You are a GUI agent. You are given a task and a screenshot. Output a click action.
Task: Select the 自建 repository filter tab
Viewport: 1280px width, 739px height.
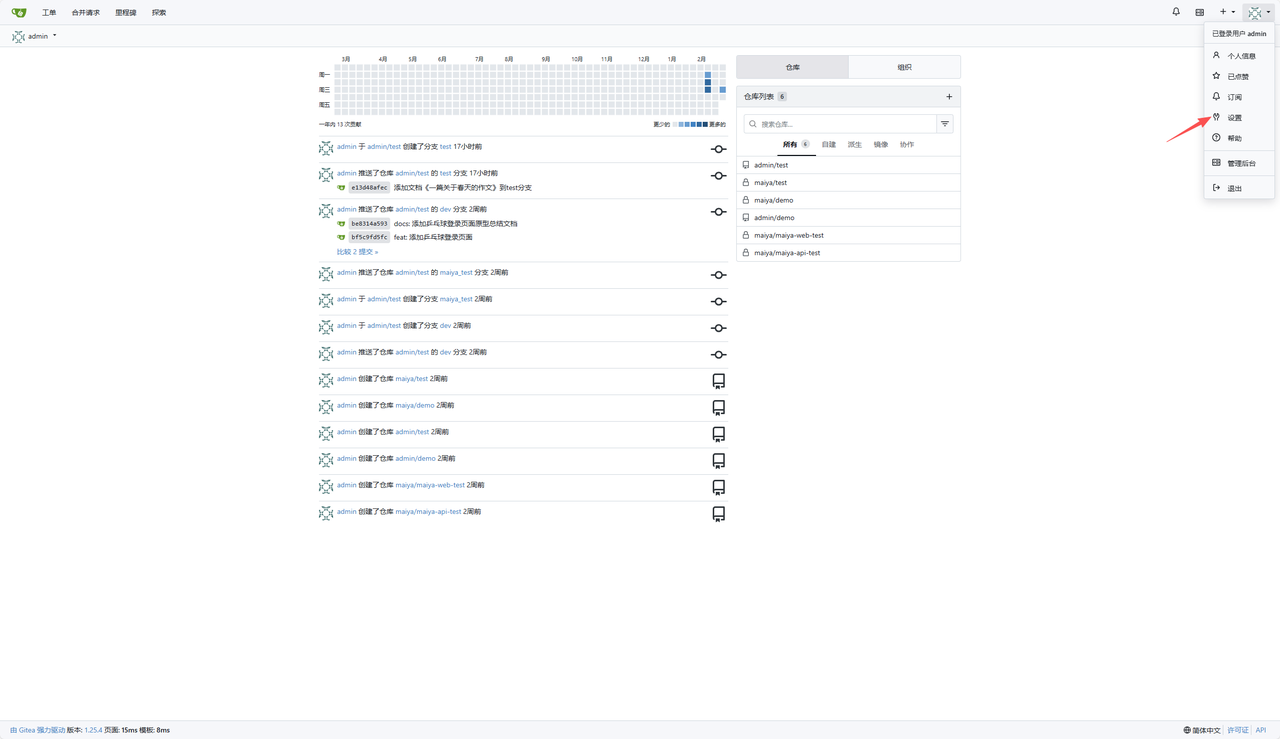[829, 145]
